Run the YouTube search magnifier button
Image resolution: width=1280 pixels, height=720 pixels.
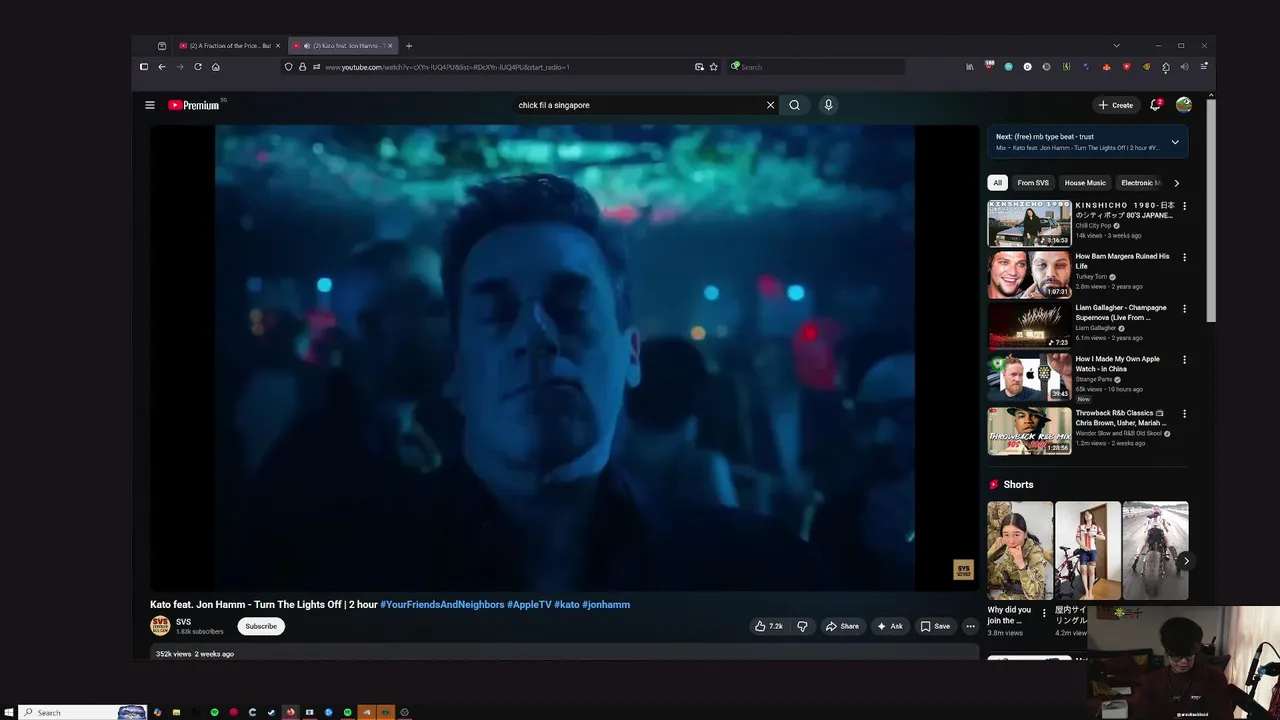[795, 105]
